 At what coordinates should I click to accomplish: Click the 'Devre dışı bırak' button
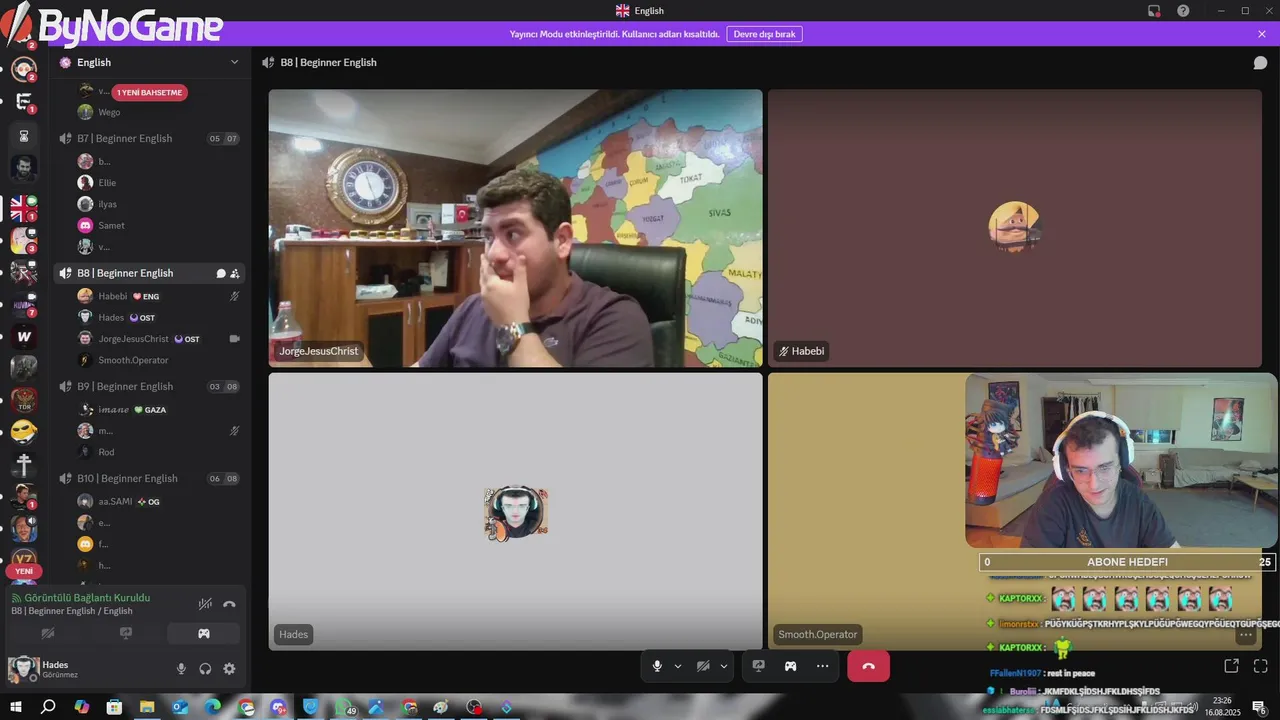(764, 34)
